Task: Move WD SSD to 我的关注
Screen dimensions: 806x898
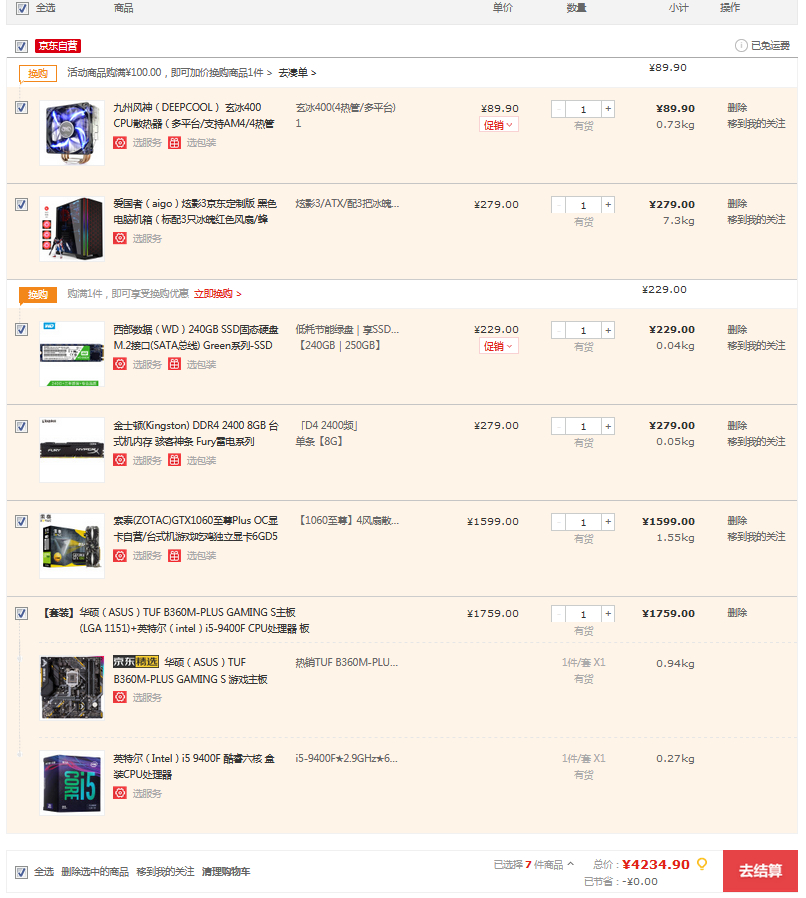Action: [x=756, y=345]
